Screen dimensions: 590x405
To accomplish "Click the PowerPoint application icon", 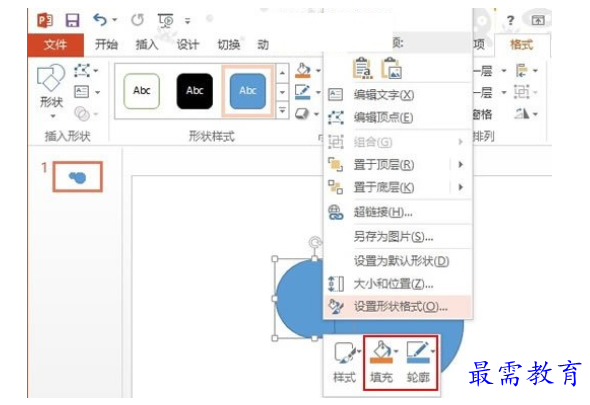I will [x=45, y=20].
